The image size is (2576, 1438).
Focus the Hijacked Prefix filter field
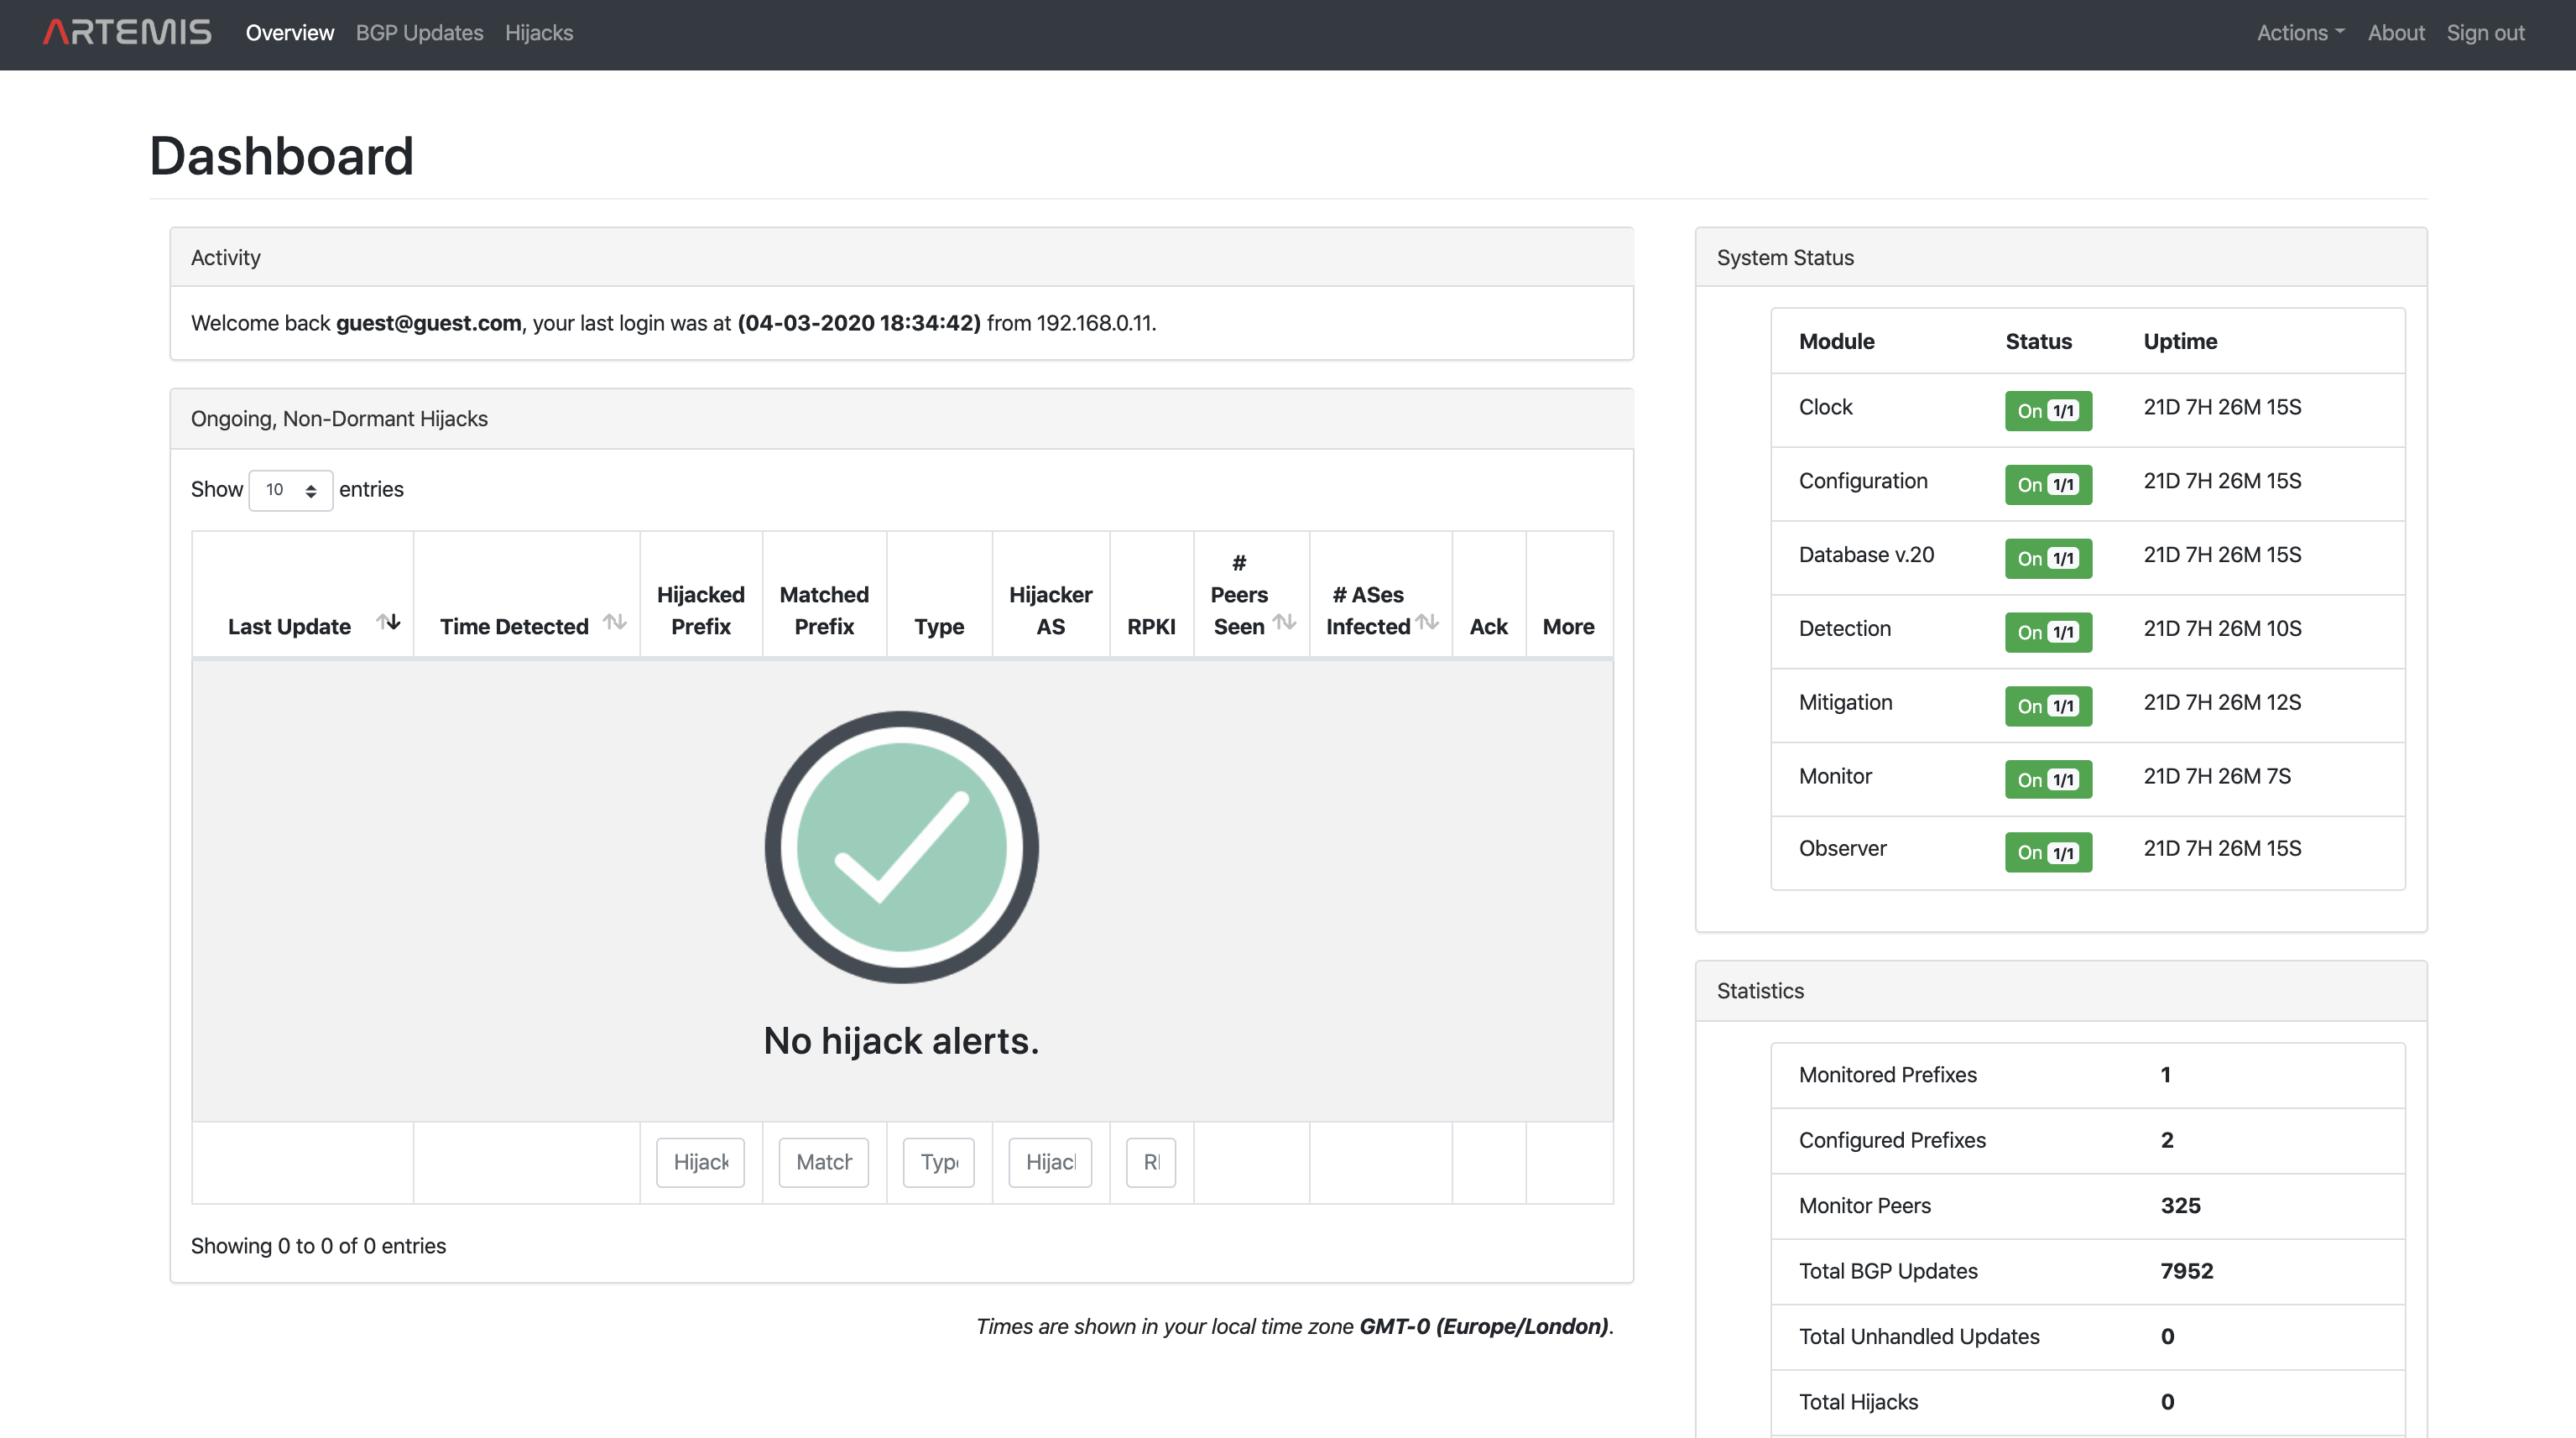click(x=700, y=1162)
